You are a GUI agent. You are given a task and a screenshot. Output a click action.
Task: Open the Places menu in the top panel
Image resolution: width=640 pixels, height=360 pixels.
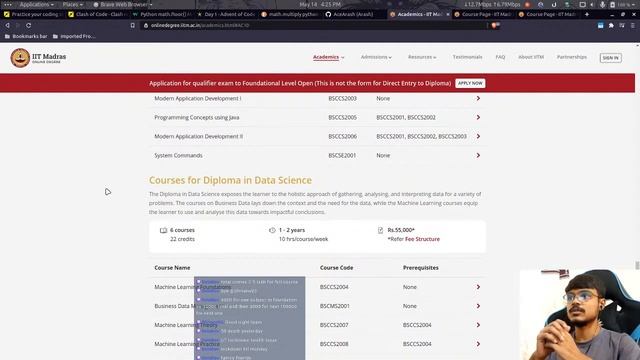tap(73, 4)
